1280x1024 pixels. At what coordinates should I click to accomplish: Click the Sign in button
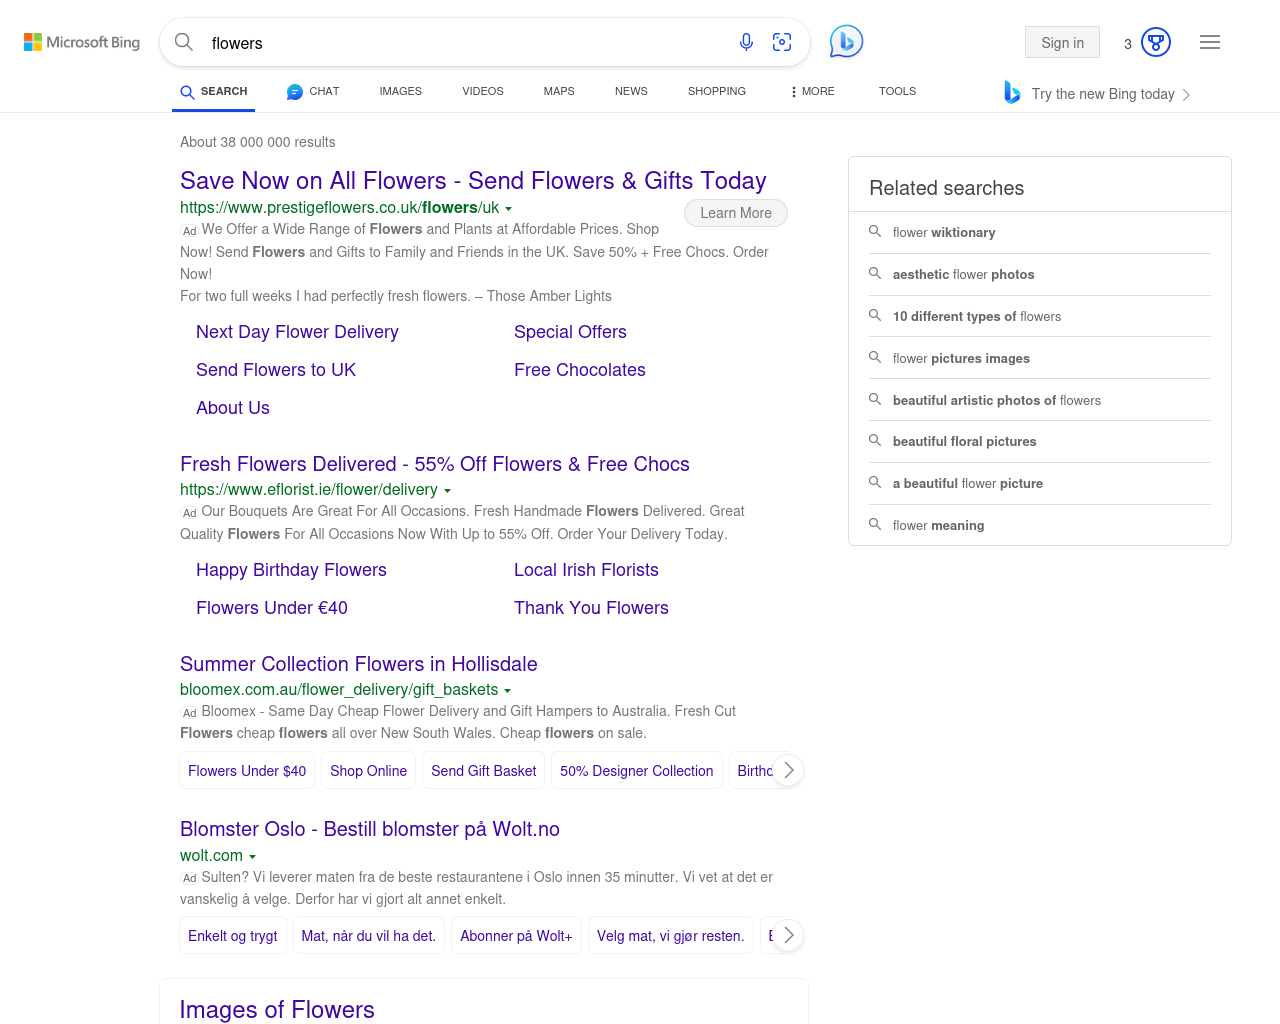point(1062,42)
